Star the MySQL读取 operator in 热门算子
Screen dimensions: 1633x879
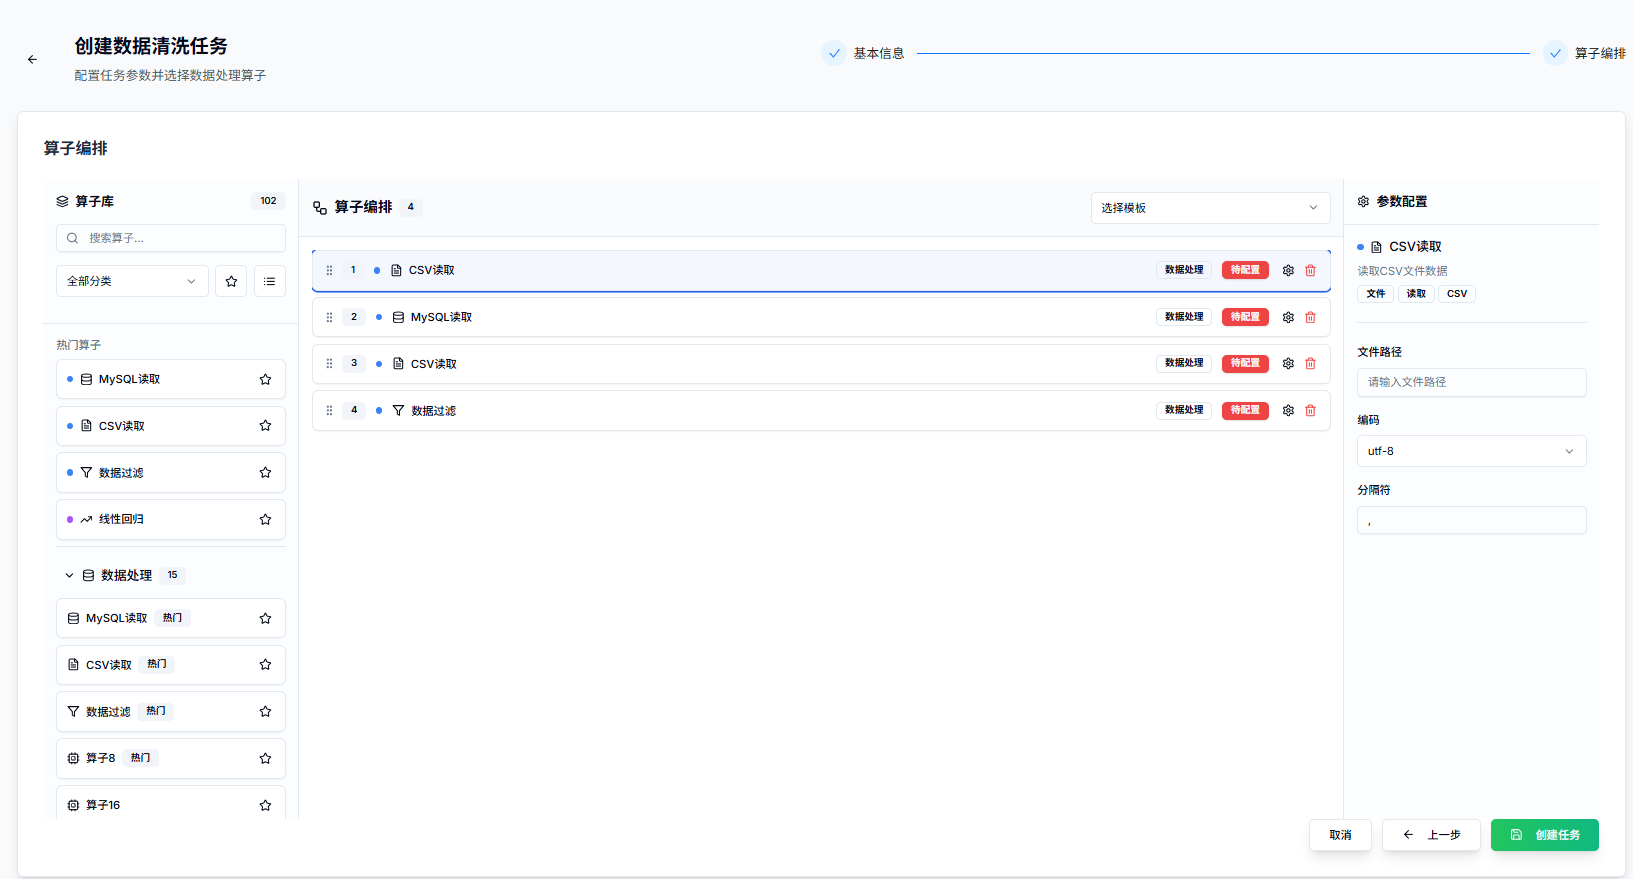[265, 380]
